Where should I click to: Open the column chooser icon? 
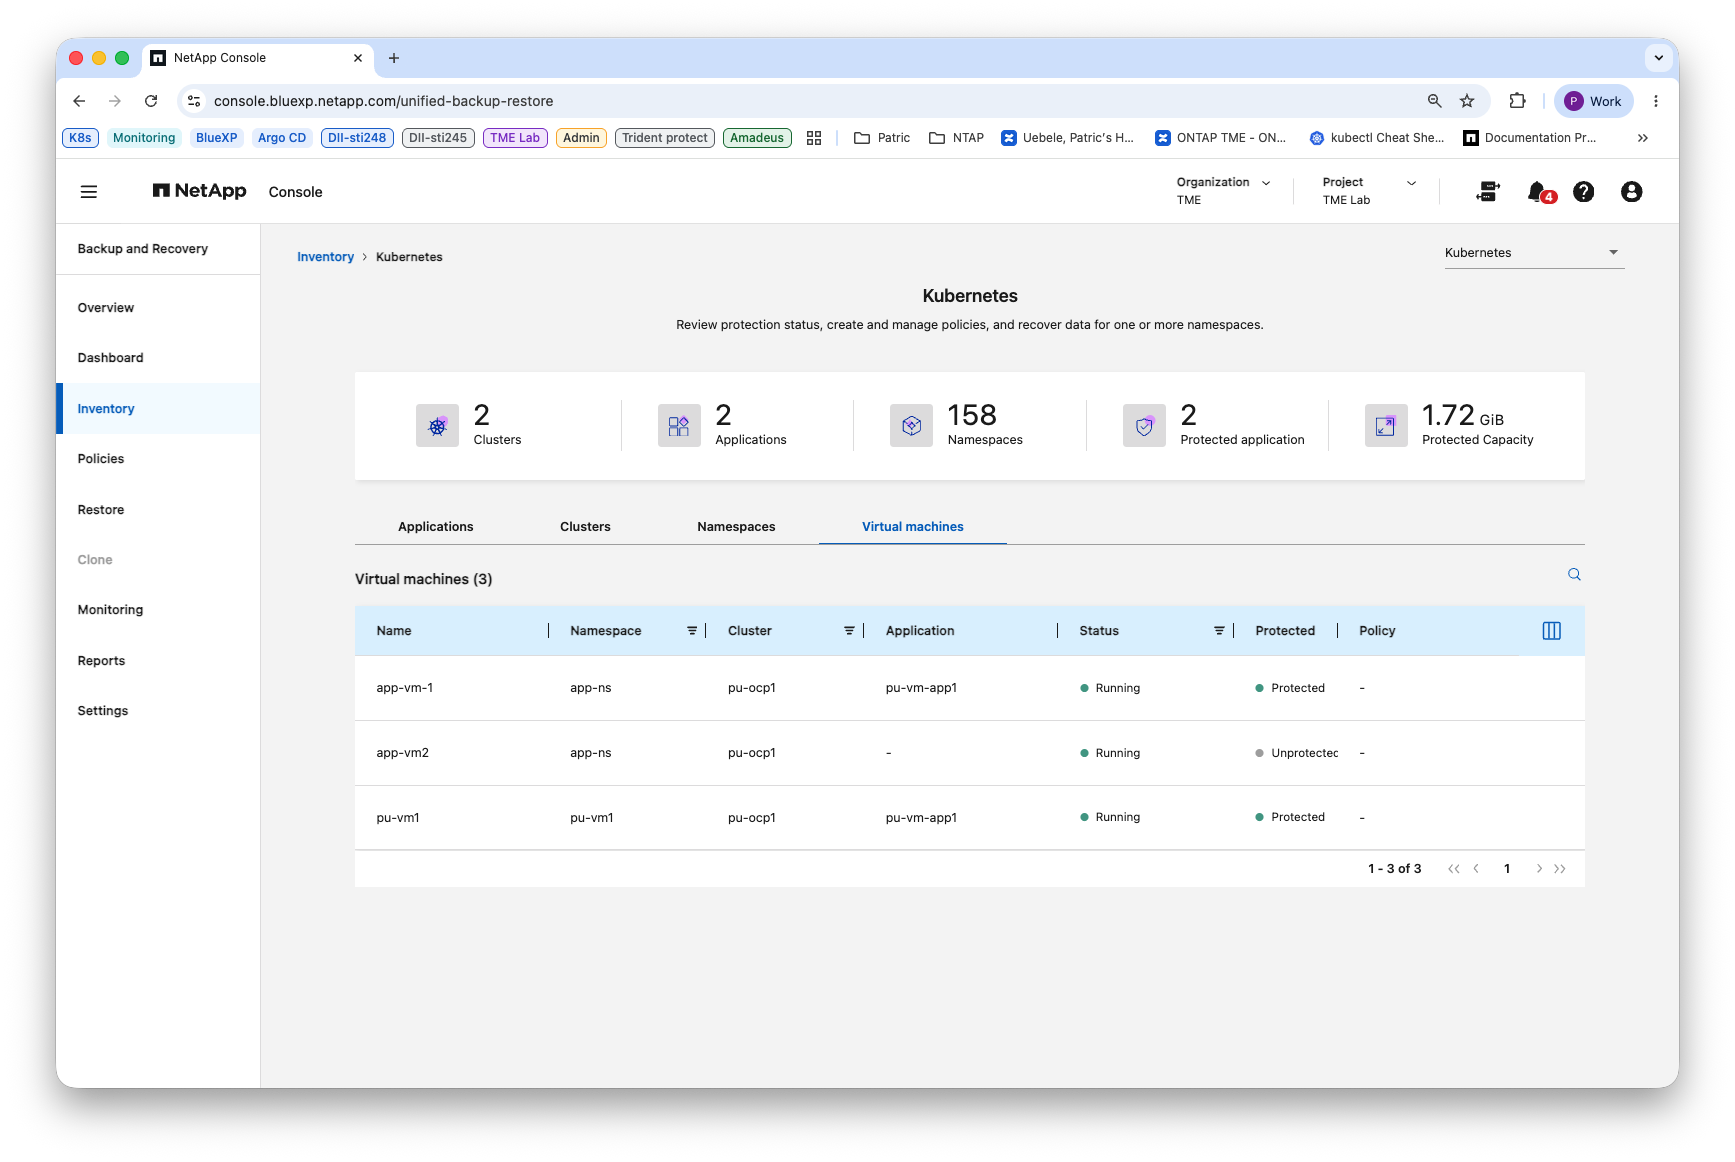pos(1551,631)
